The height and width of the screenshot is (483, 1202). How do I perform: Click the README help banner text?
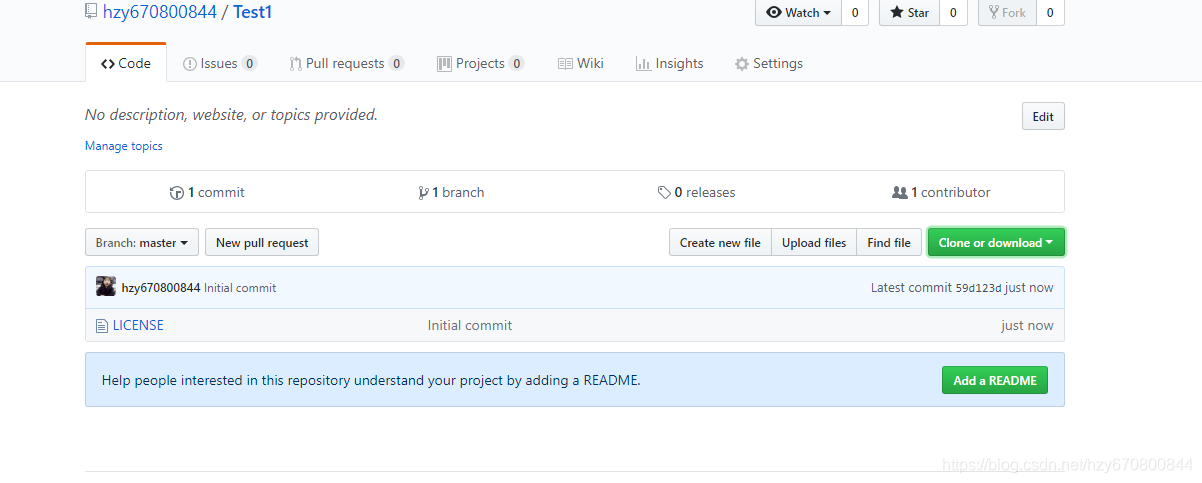pyautogui.click(x=371, y=380)
